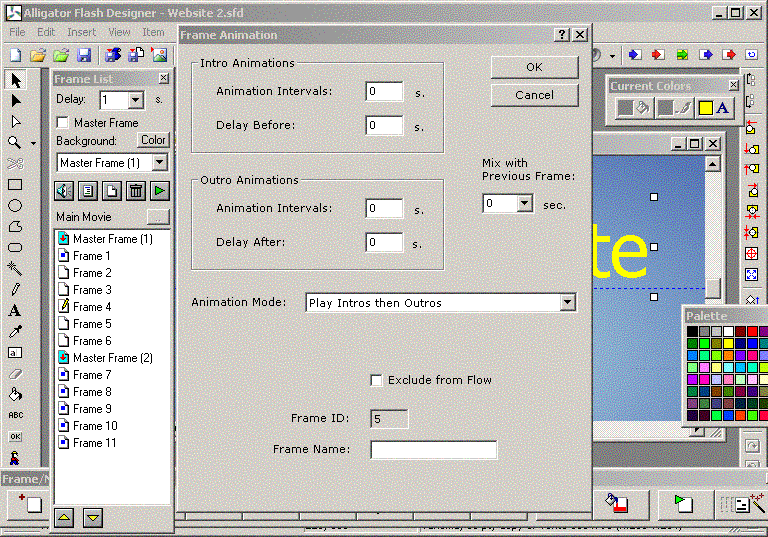
Task: Enable the Exclude from Flow checkbox
Action: point(376,380)
